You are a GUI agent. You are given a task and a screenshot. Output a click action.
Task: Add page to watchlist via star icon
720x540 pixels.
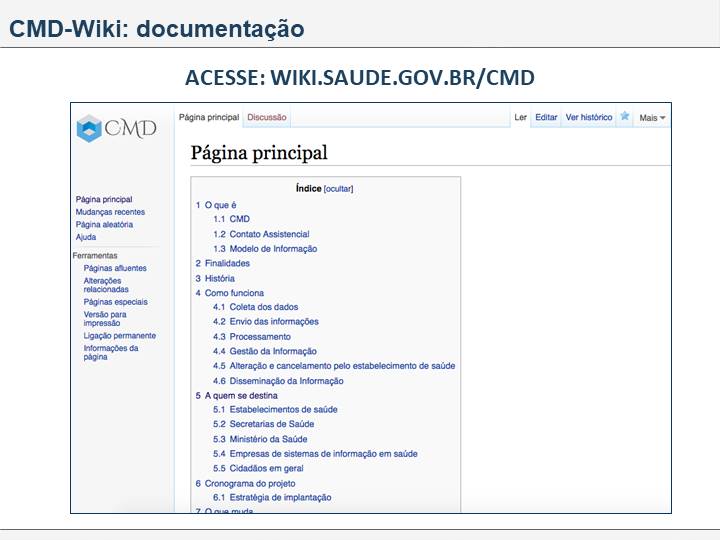(624, 116)
